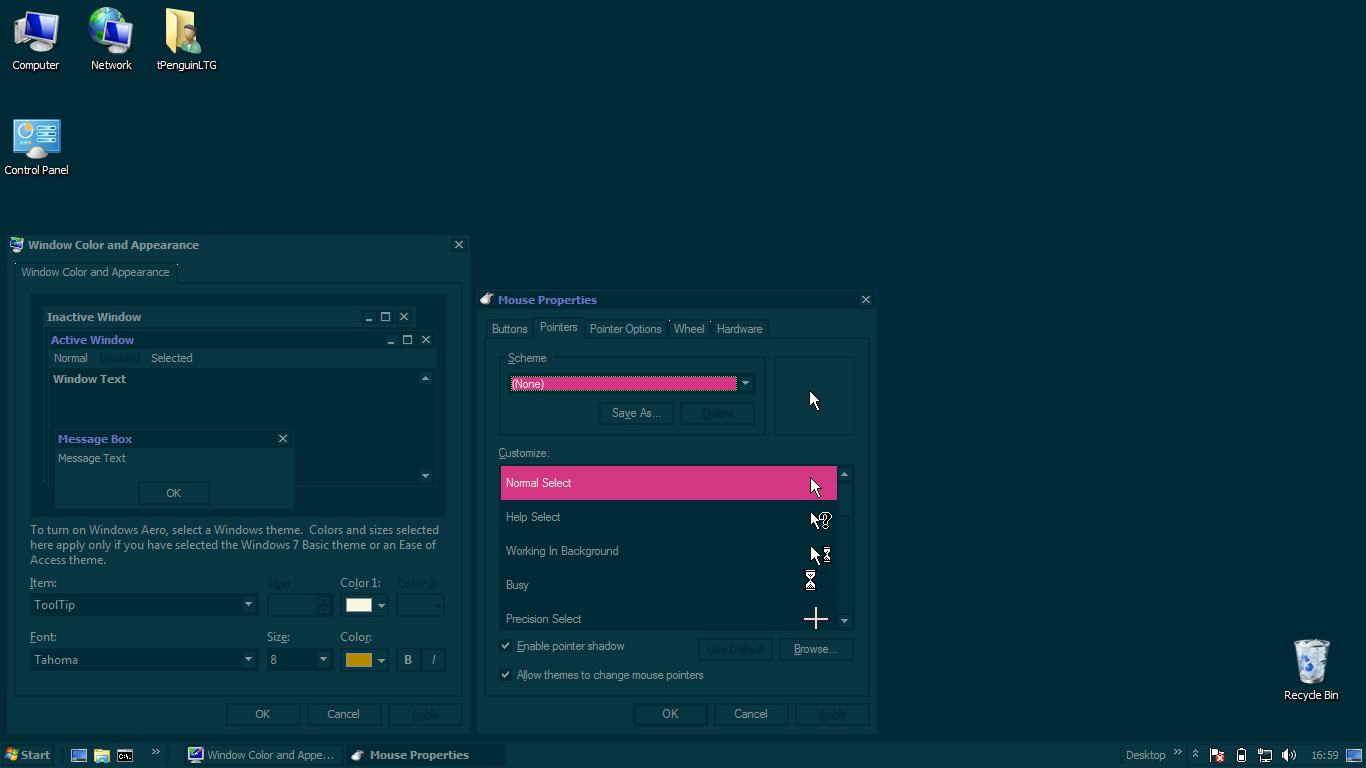Image resolution: width=1366 pixels, height=768 pixels.
Task: Launch Command Prompt from quick launch
Action: click(125, 755)
